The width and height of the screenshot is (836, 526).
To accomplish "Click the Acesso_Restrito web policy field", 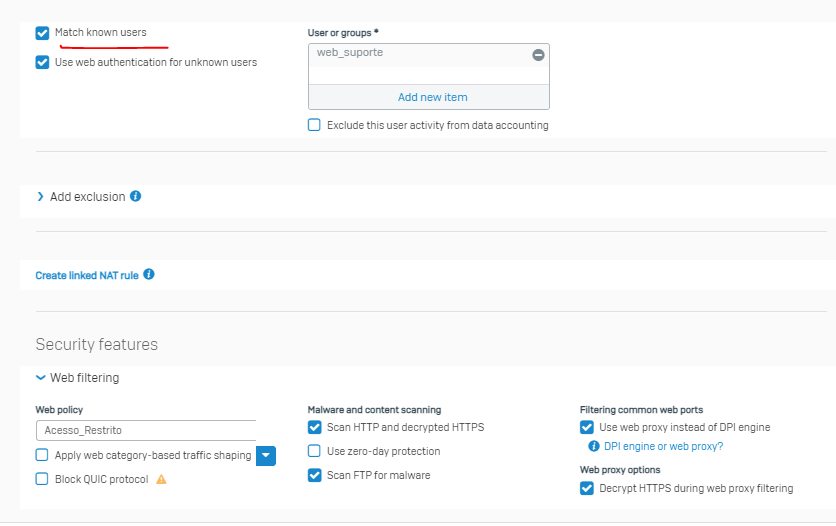I will [x=146, y=430].
